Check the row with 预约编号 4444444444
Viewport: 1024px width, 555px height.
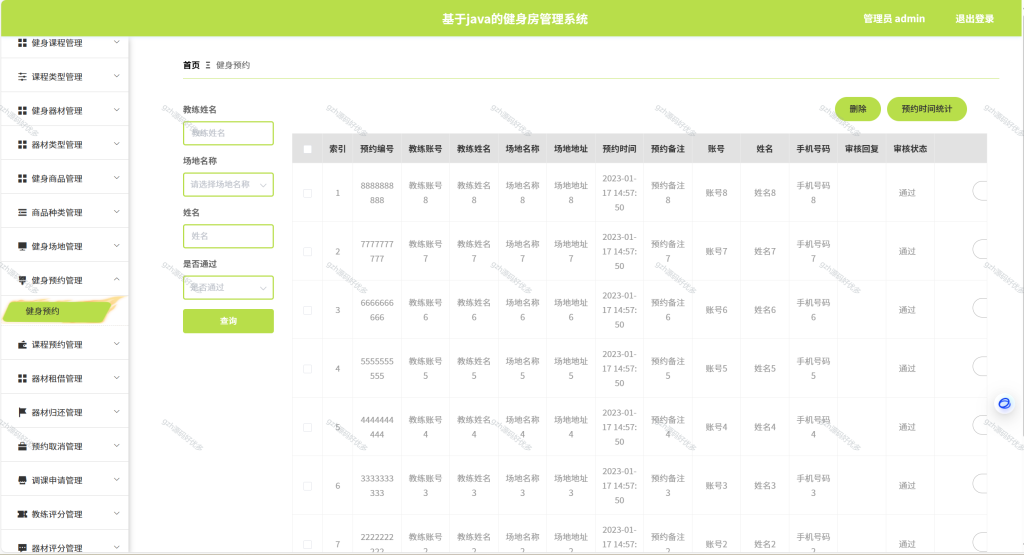[308, 428]
